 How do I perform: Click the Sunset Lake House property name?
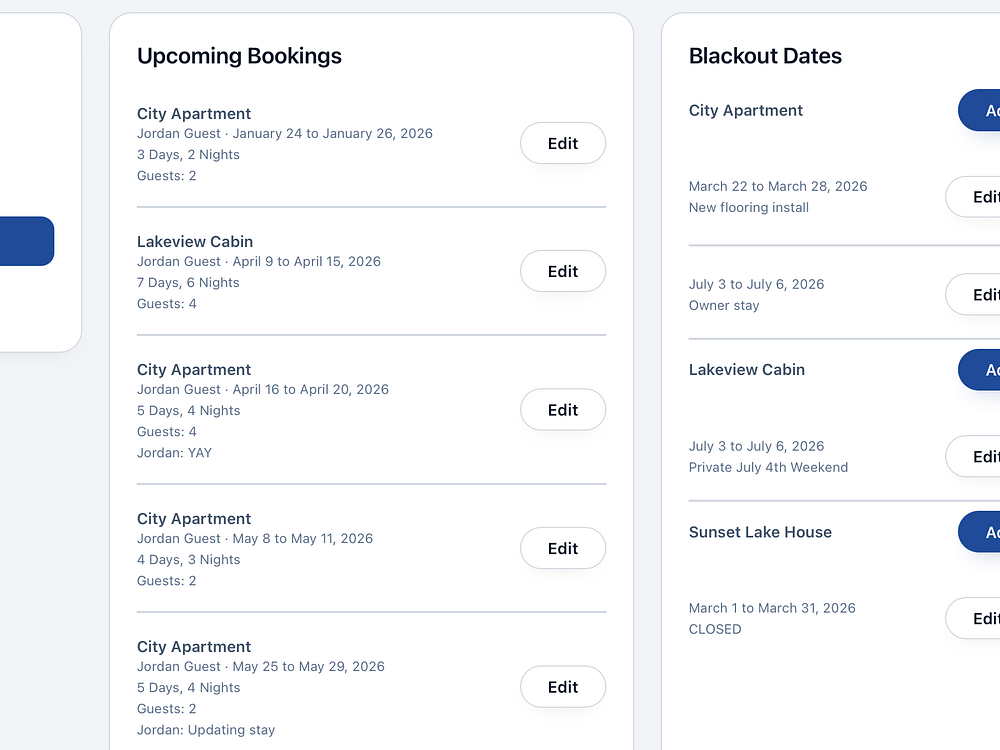coord(760,532)
